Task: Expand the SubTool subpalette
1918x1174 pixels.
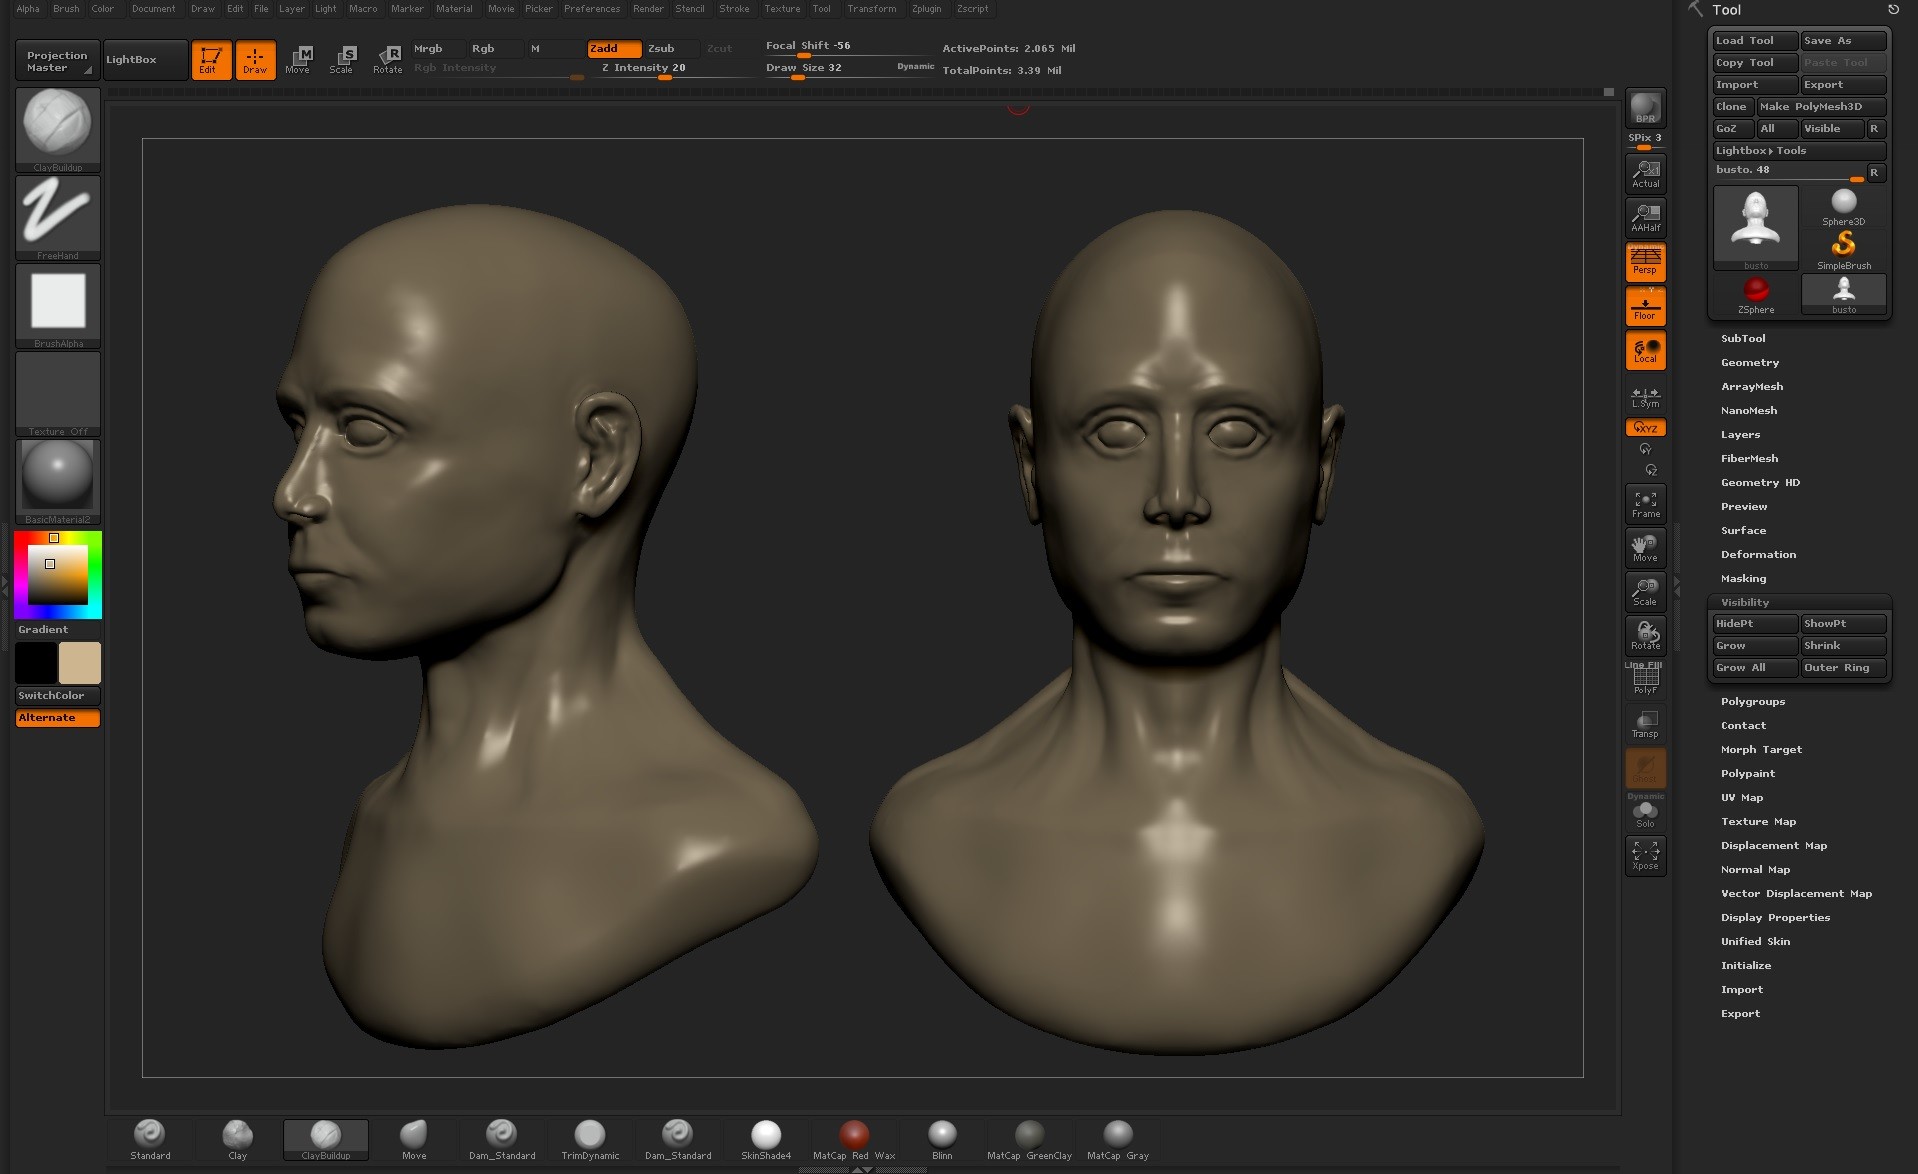Action: (x=1744, y=338)
